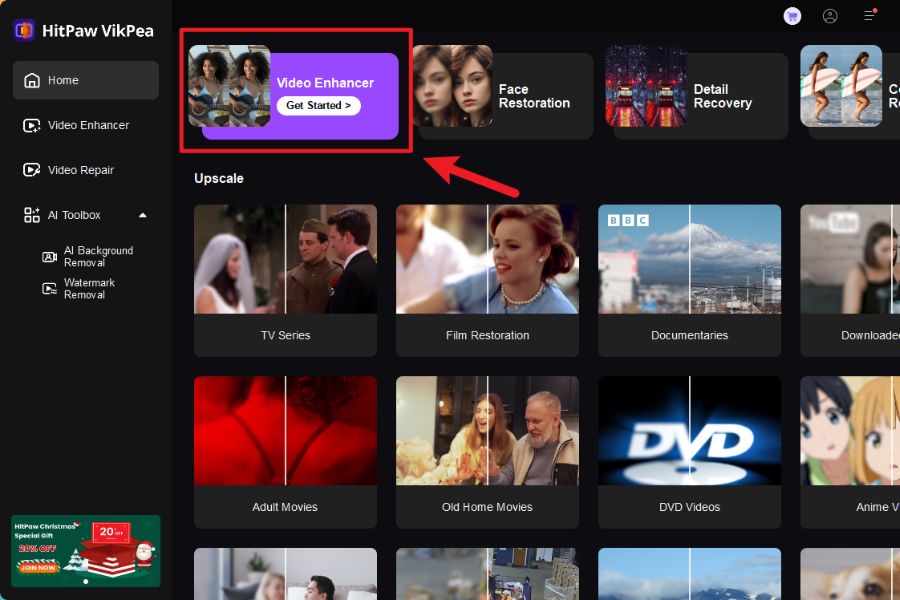900x600 pixels.
Task: Open the user account profile icon
Action: 830,16
